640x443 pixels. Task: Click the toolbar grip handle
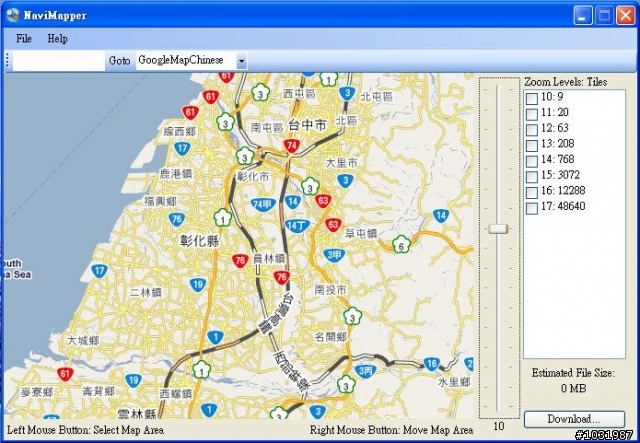tap(7, 61)
